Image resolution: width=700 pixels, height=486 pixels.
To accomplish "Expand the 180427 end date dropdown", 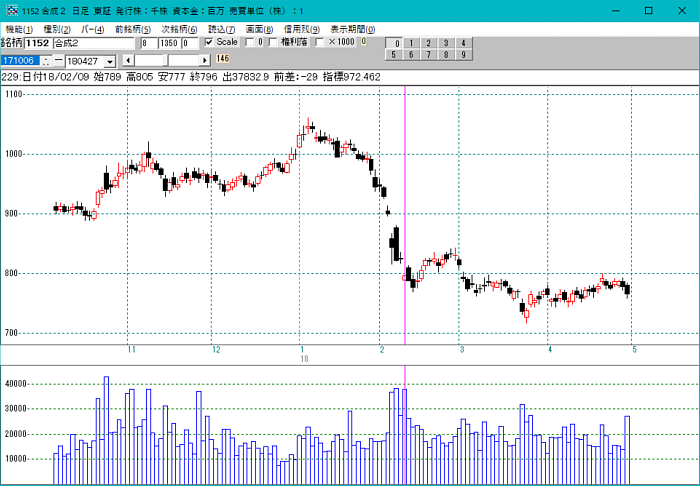I will click(x=109, y=62).
